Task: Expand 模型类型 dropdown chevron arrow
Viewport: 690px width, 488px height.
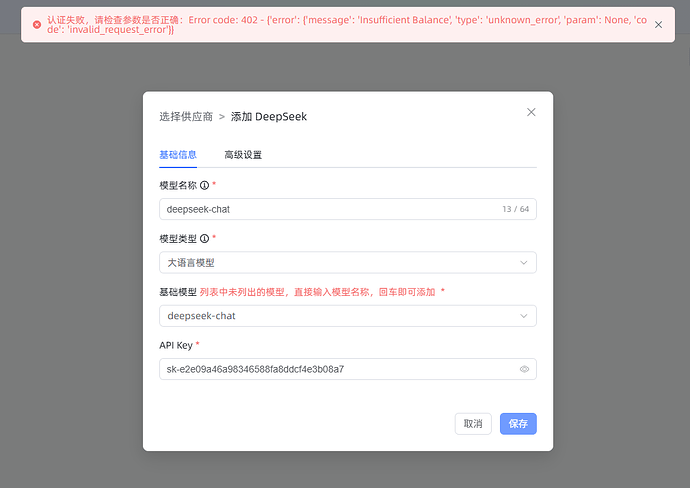Action: tap(524, 263)
